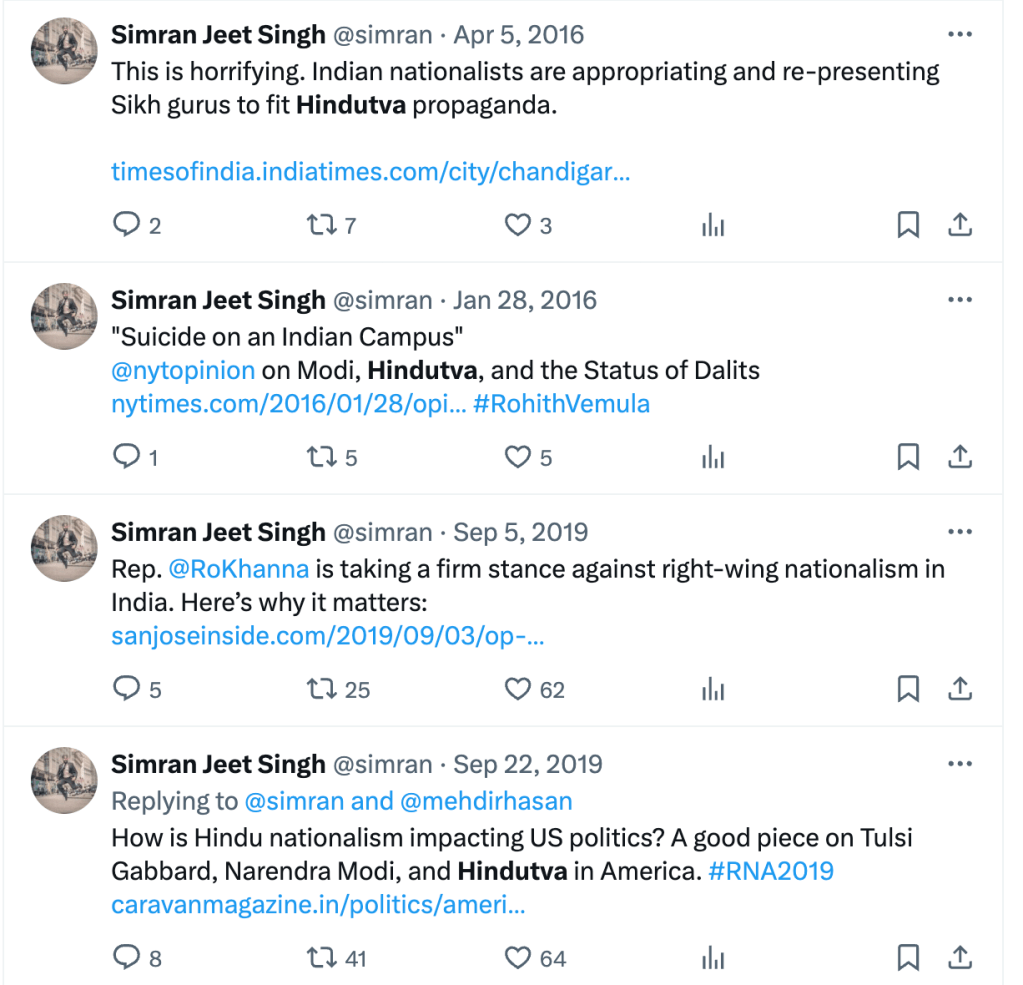Bookmark the Sep 5, 2019 tweet
Viewport: 1023px width, 985px height.
908,689
